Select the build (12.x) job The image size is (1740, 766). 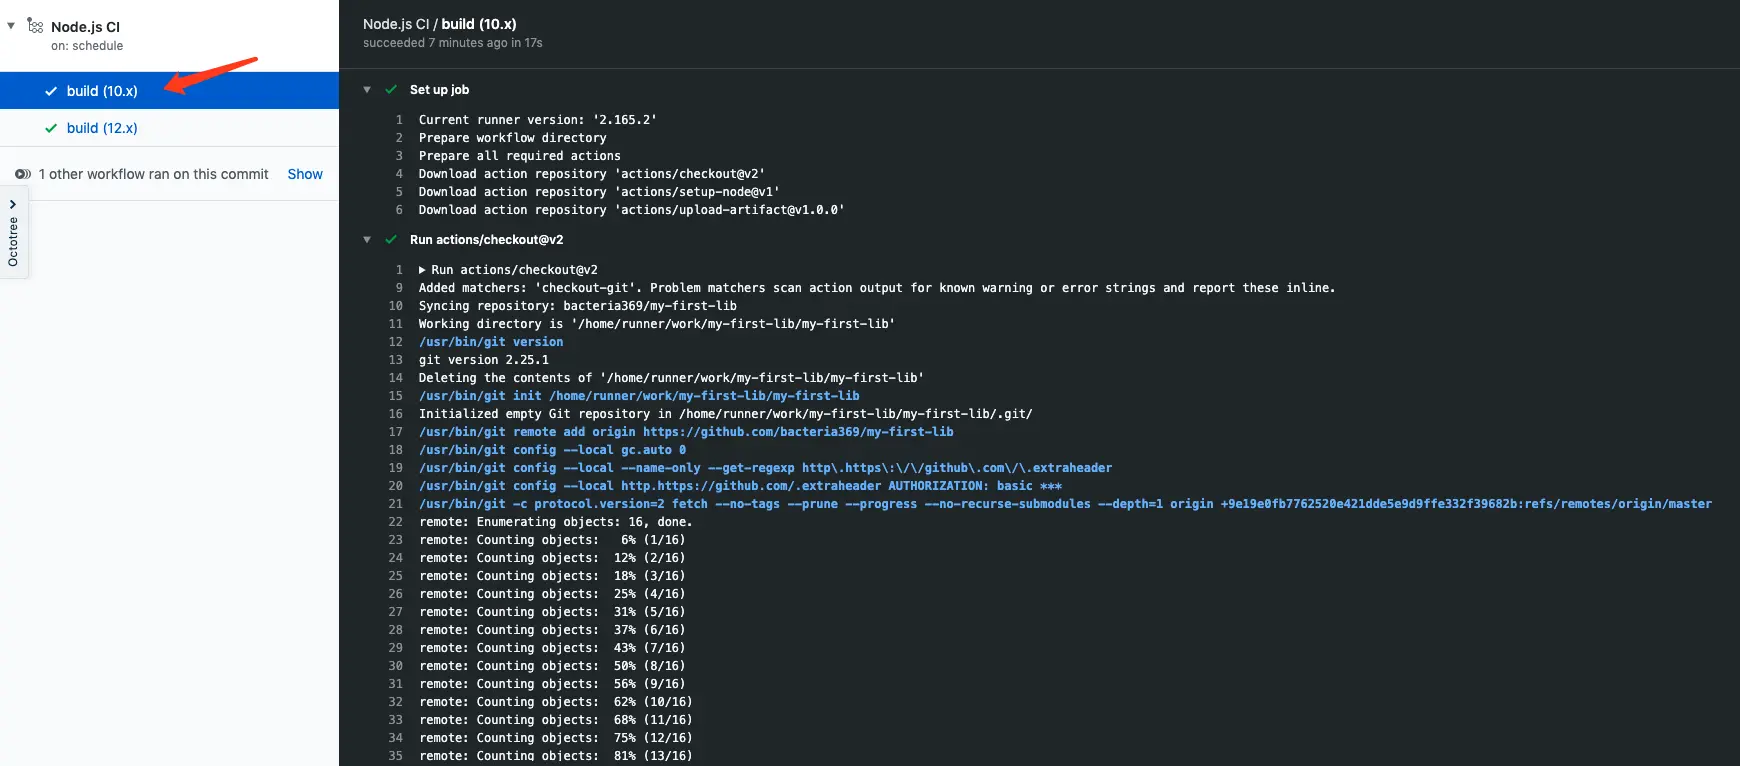click(169, 128)
